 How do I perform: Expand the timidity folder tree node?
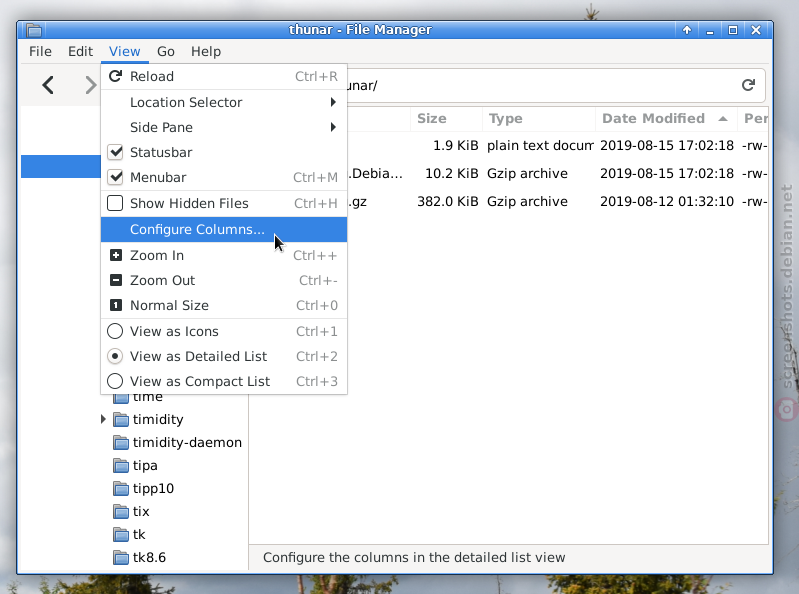(x=103, y=419)
